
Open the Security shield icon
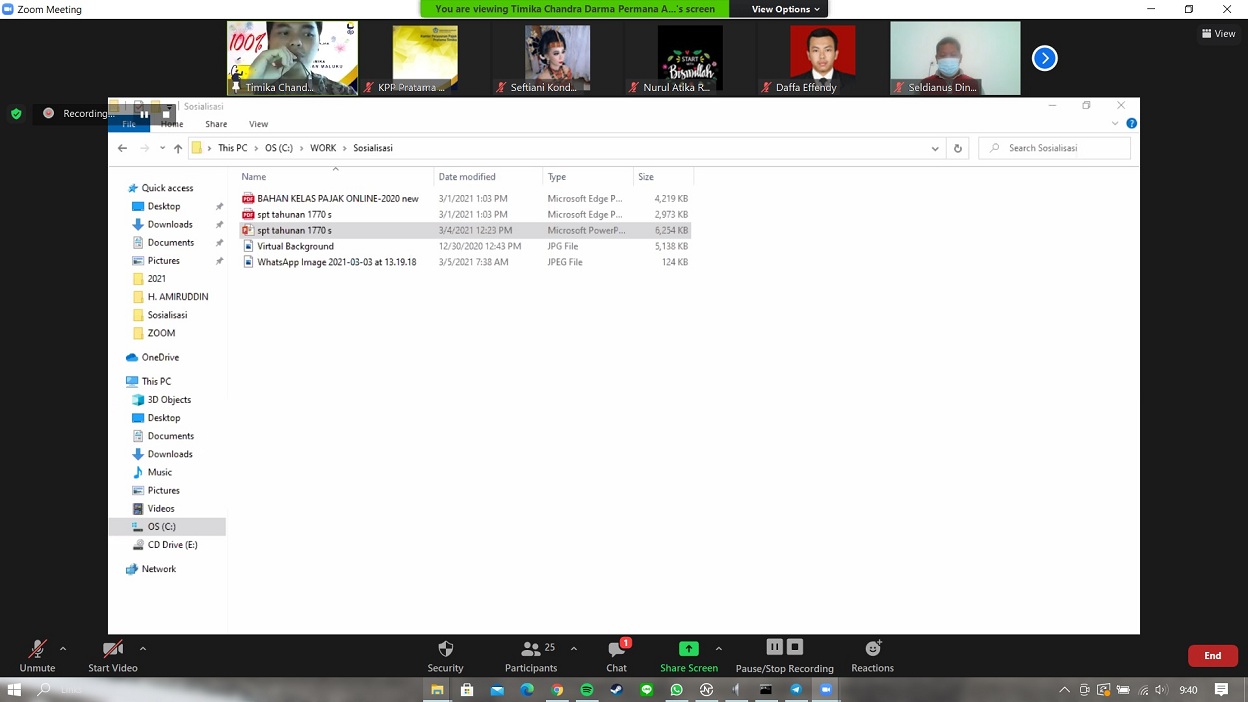click(445, 649)
